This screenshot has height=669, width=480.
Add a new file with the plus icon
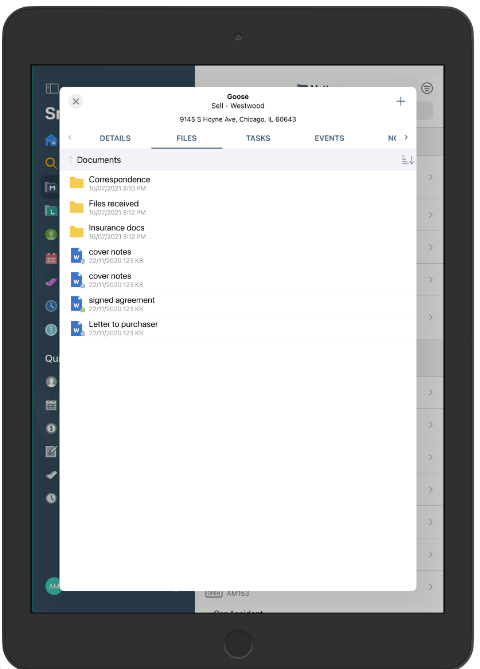(x=400, y=102)
